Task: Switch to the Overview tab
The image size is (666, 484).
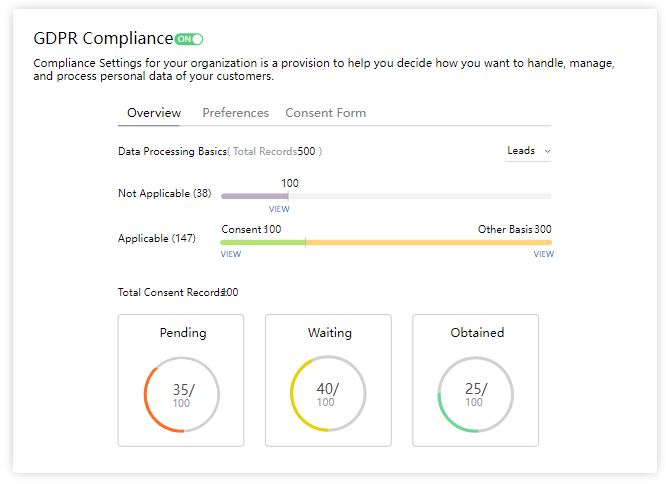Action: 154,113
